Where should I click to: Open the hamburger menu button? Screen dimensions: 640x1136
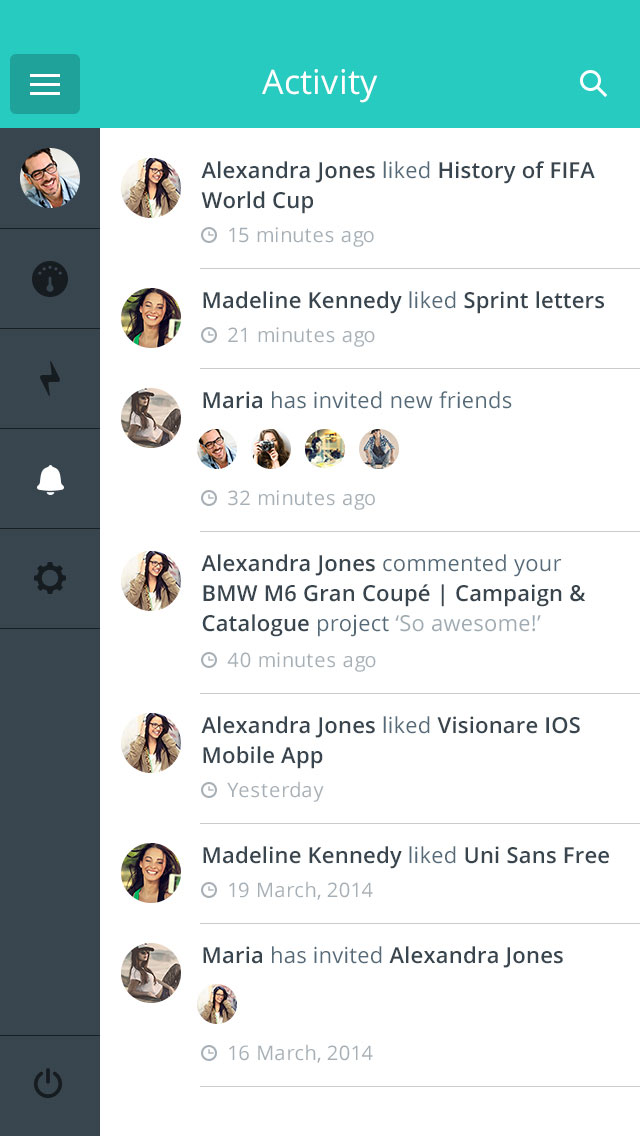[x=45, y=84]
